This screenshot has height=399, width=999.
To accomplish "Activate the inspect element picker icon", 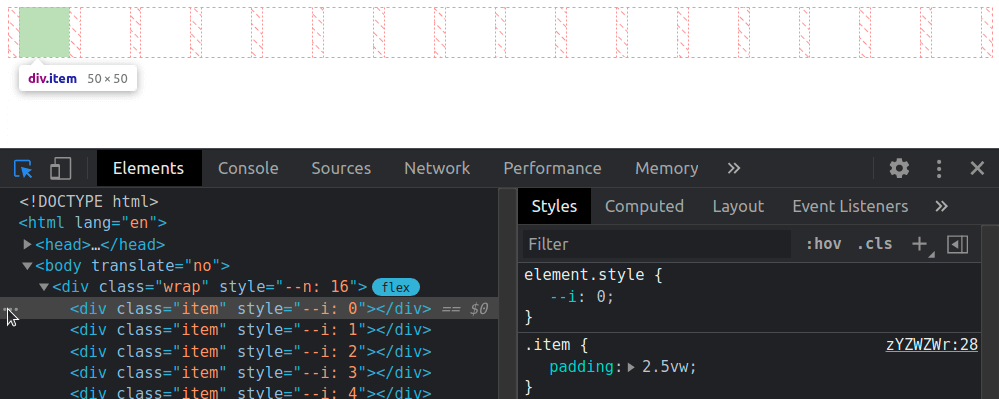I will point(24,169).
